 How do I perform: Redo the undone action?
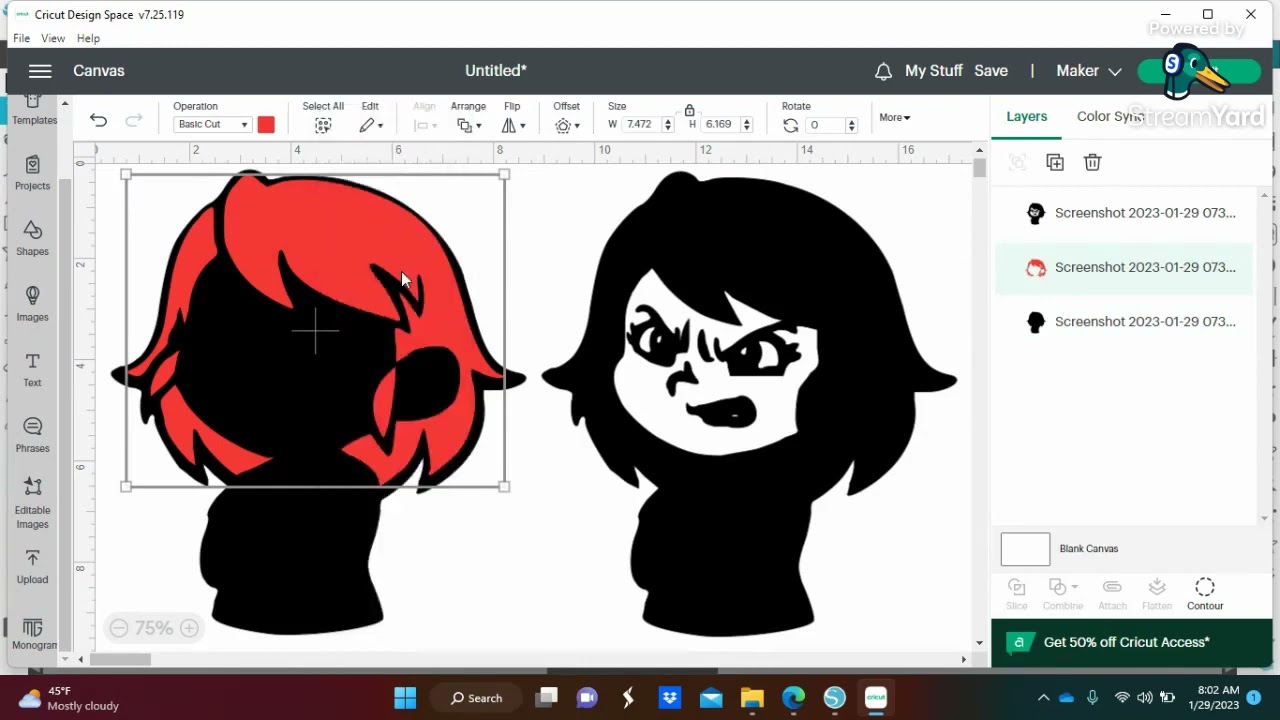[x=133, y=121]
